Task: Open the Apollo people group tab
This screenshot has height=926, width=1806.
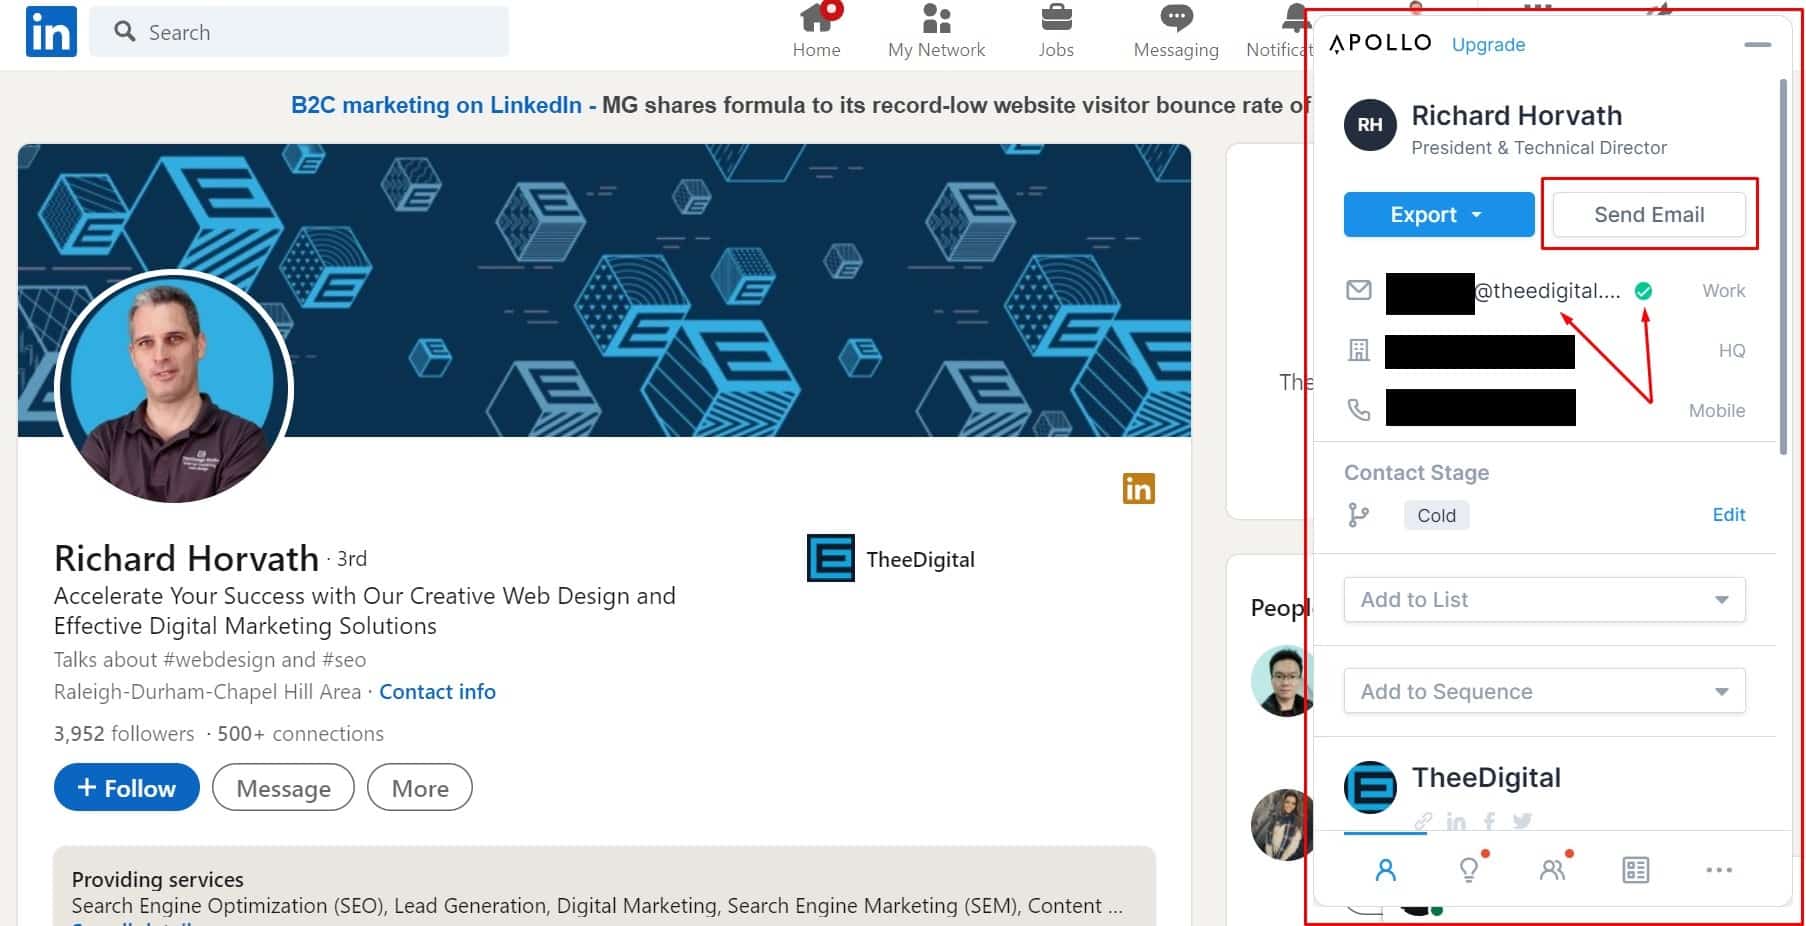Action: coord(1552,870)
